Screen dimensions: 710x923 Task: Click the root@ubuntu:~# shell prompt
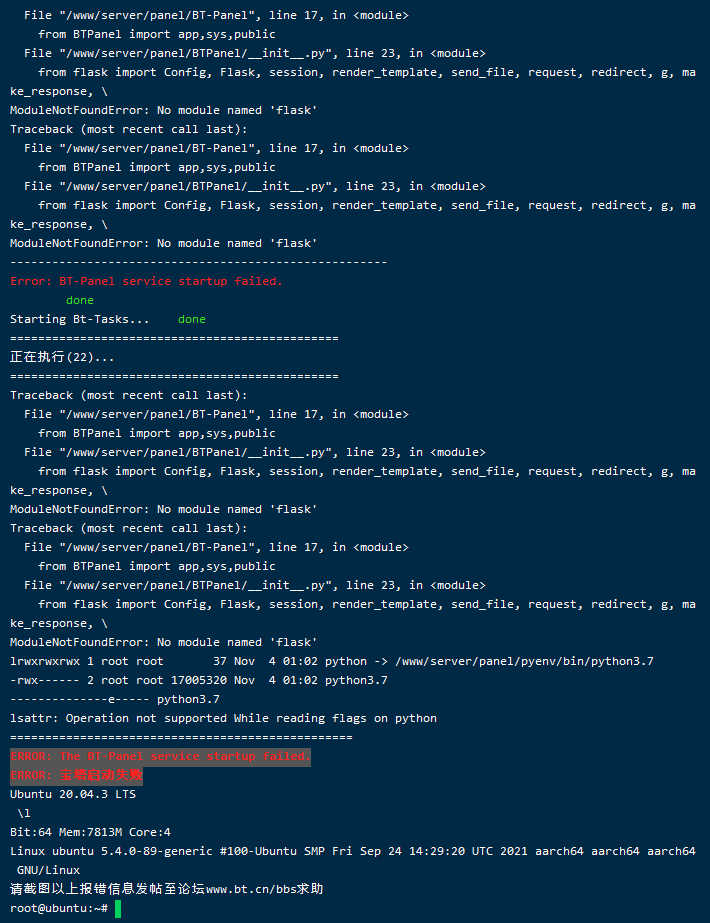(59, 908)
